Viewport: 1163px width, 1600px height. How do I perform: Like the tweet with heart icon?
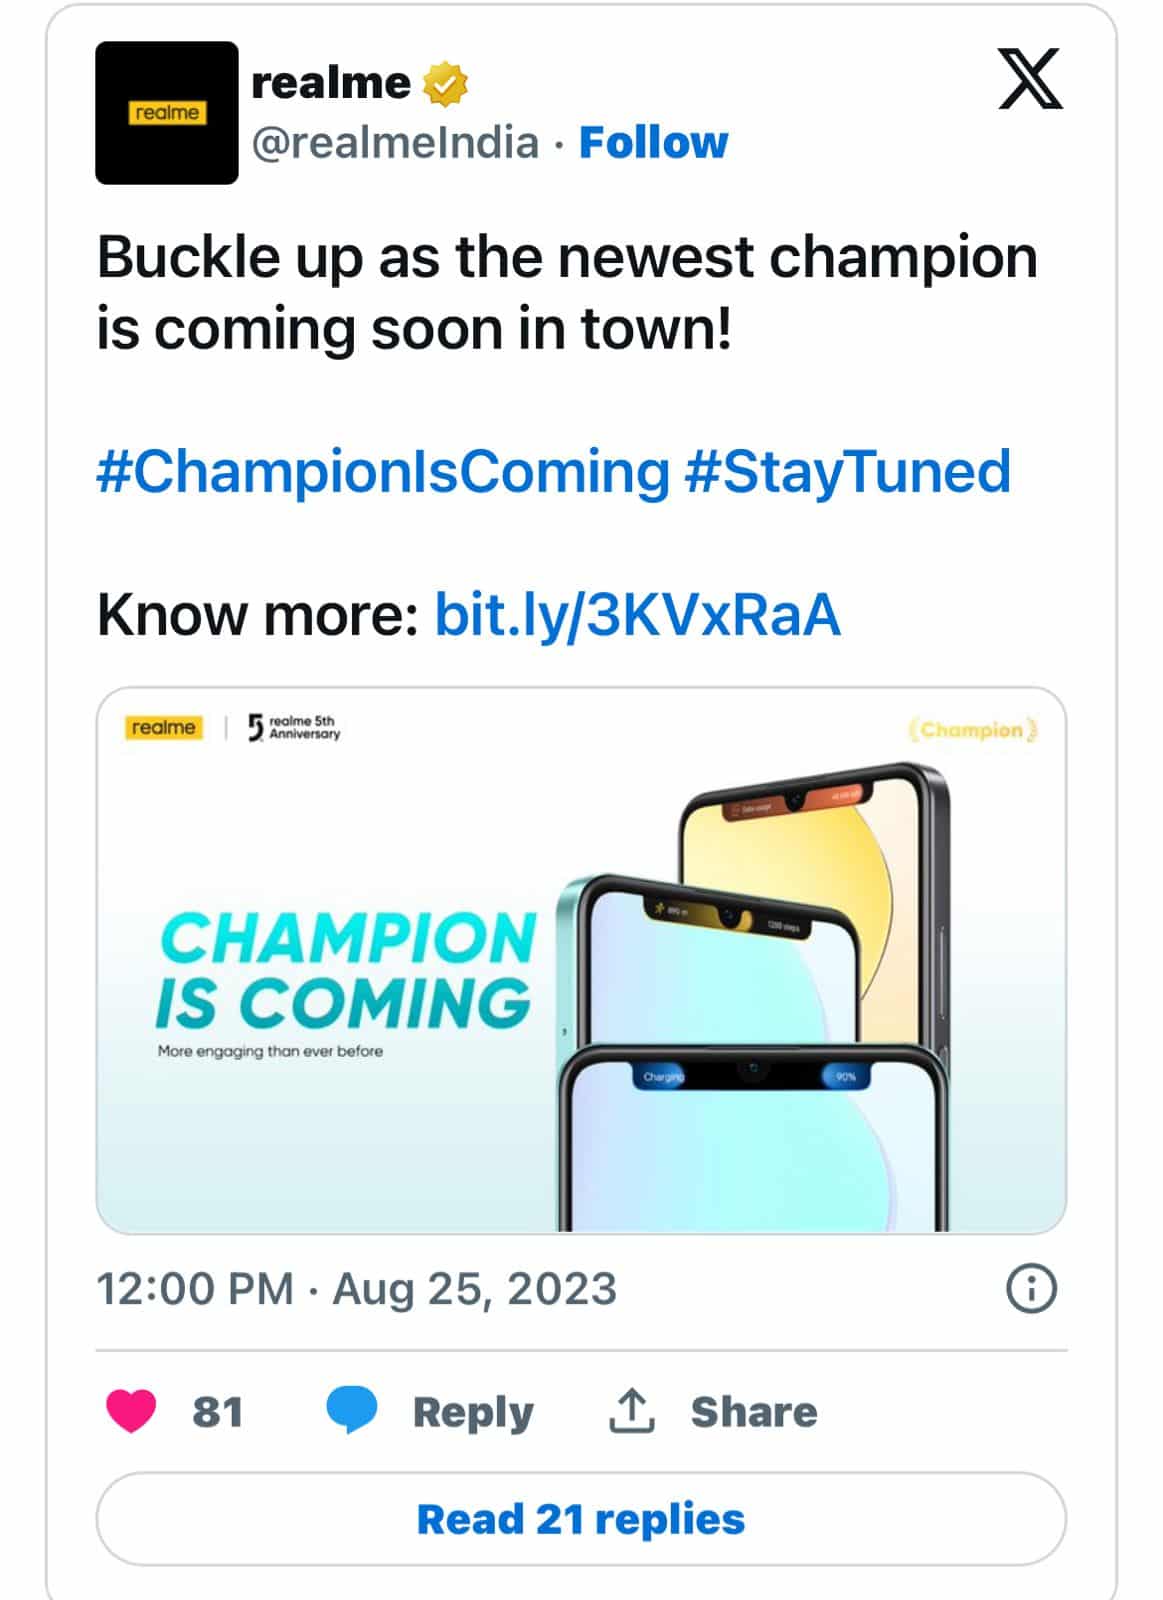click(x=131, y=1412)
